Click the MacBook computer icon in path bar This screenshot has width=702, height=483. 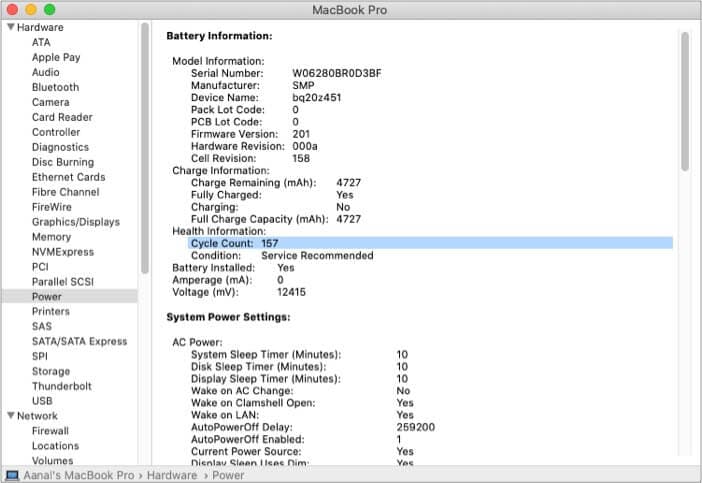(x=12, y=475)
